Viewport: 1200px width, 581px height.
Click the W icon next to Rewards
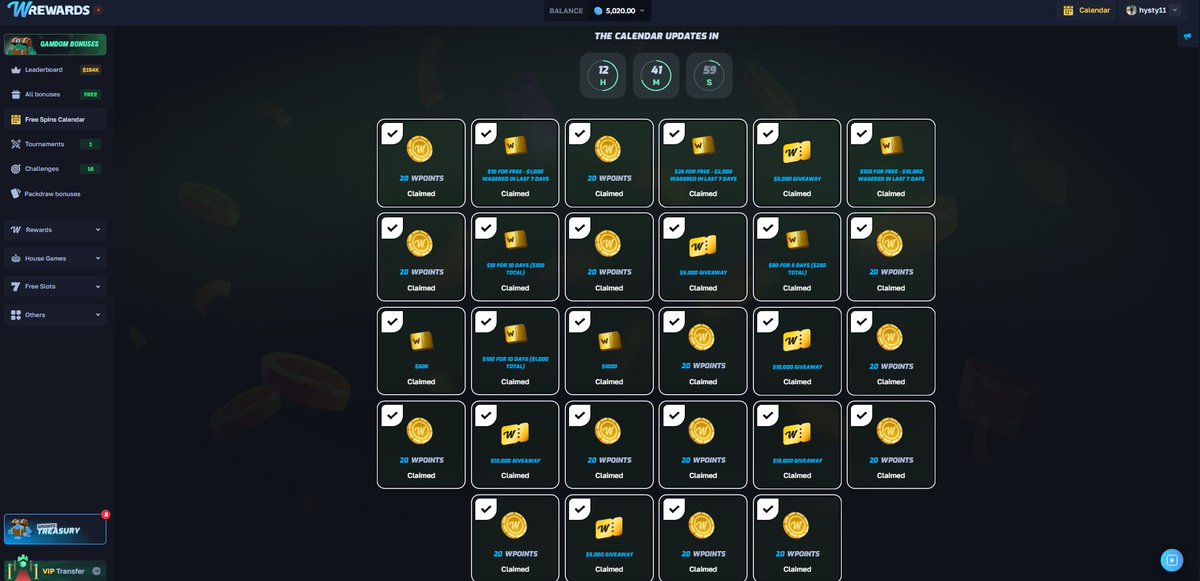click(x=16, y=230)
